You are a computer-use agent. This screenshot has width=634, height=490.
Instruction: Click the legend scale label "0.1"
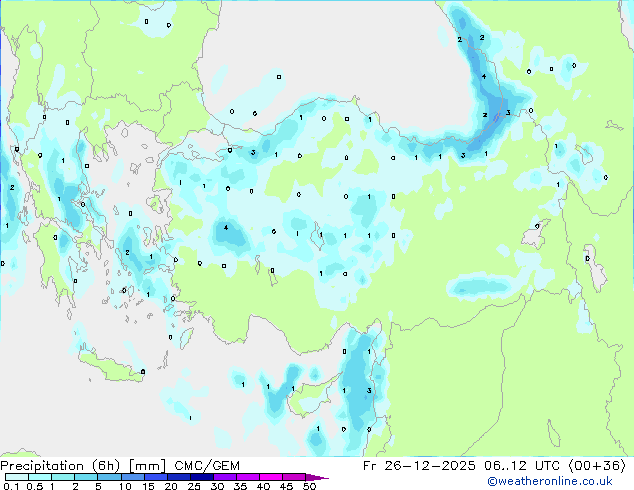pyautogui.click(x=9, y=486)
